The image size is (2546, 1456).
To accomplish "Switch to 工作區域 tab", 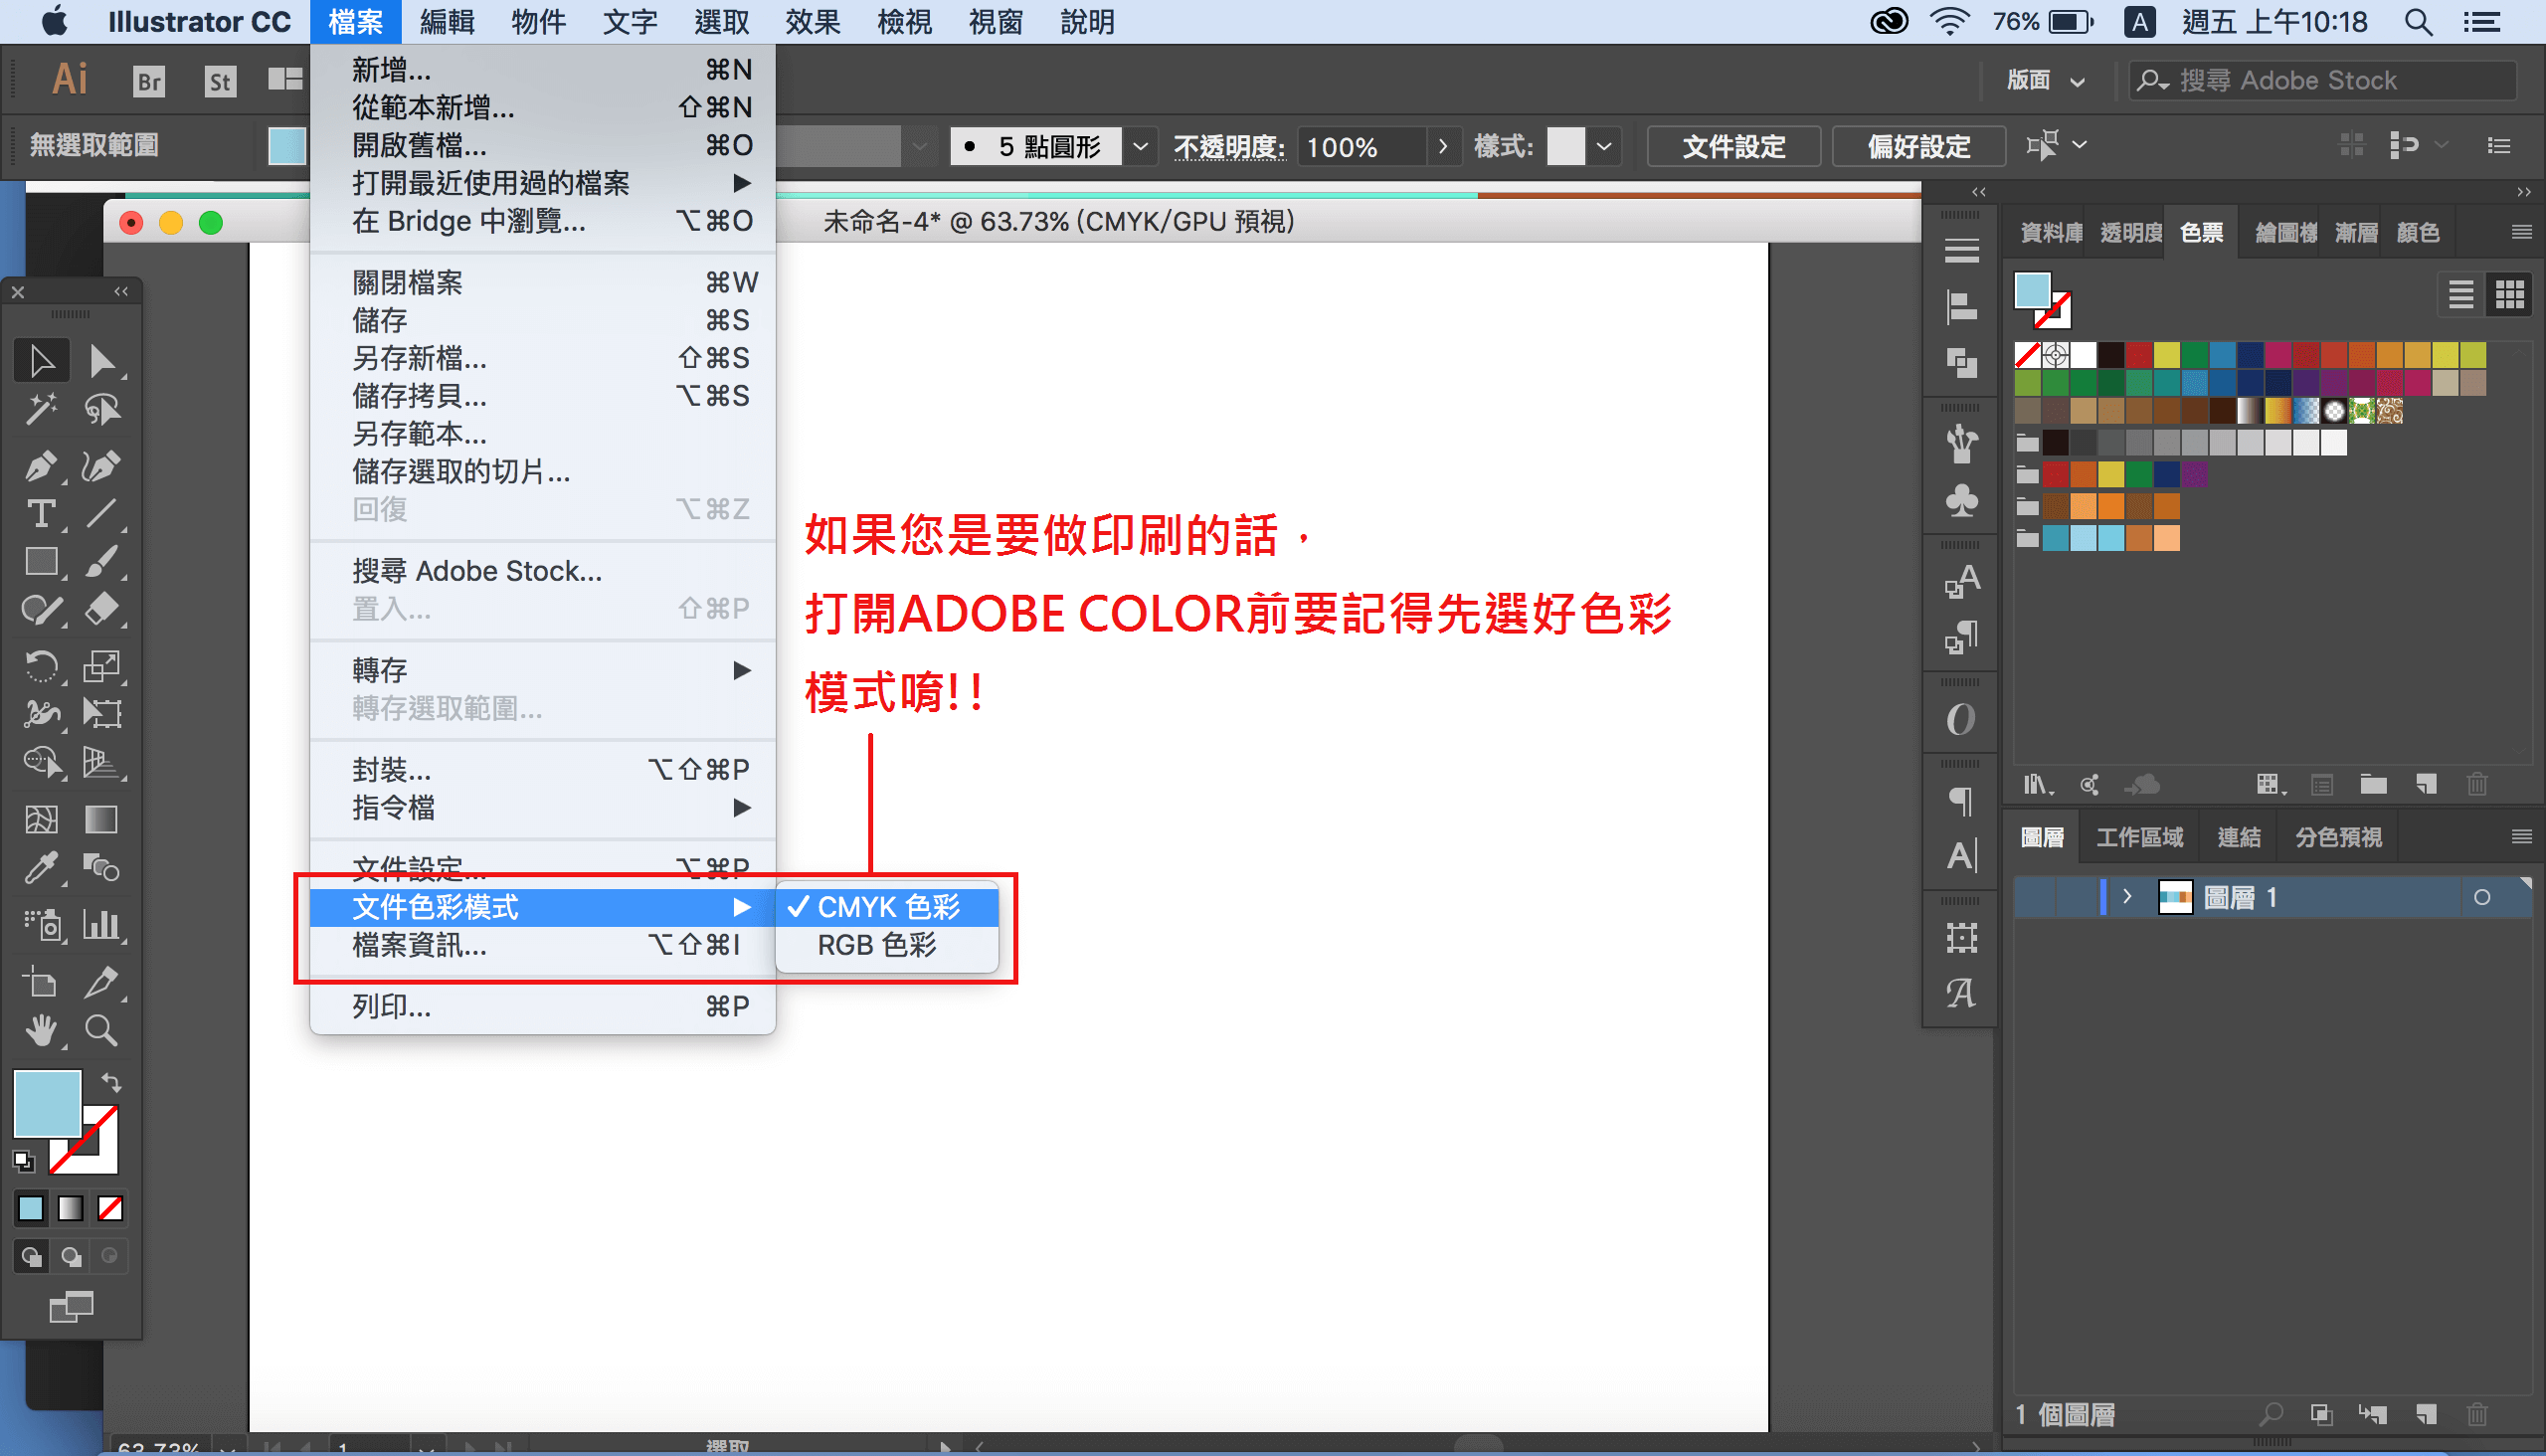I will pos(2138,837).
